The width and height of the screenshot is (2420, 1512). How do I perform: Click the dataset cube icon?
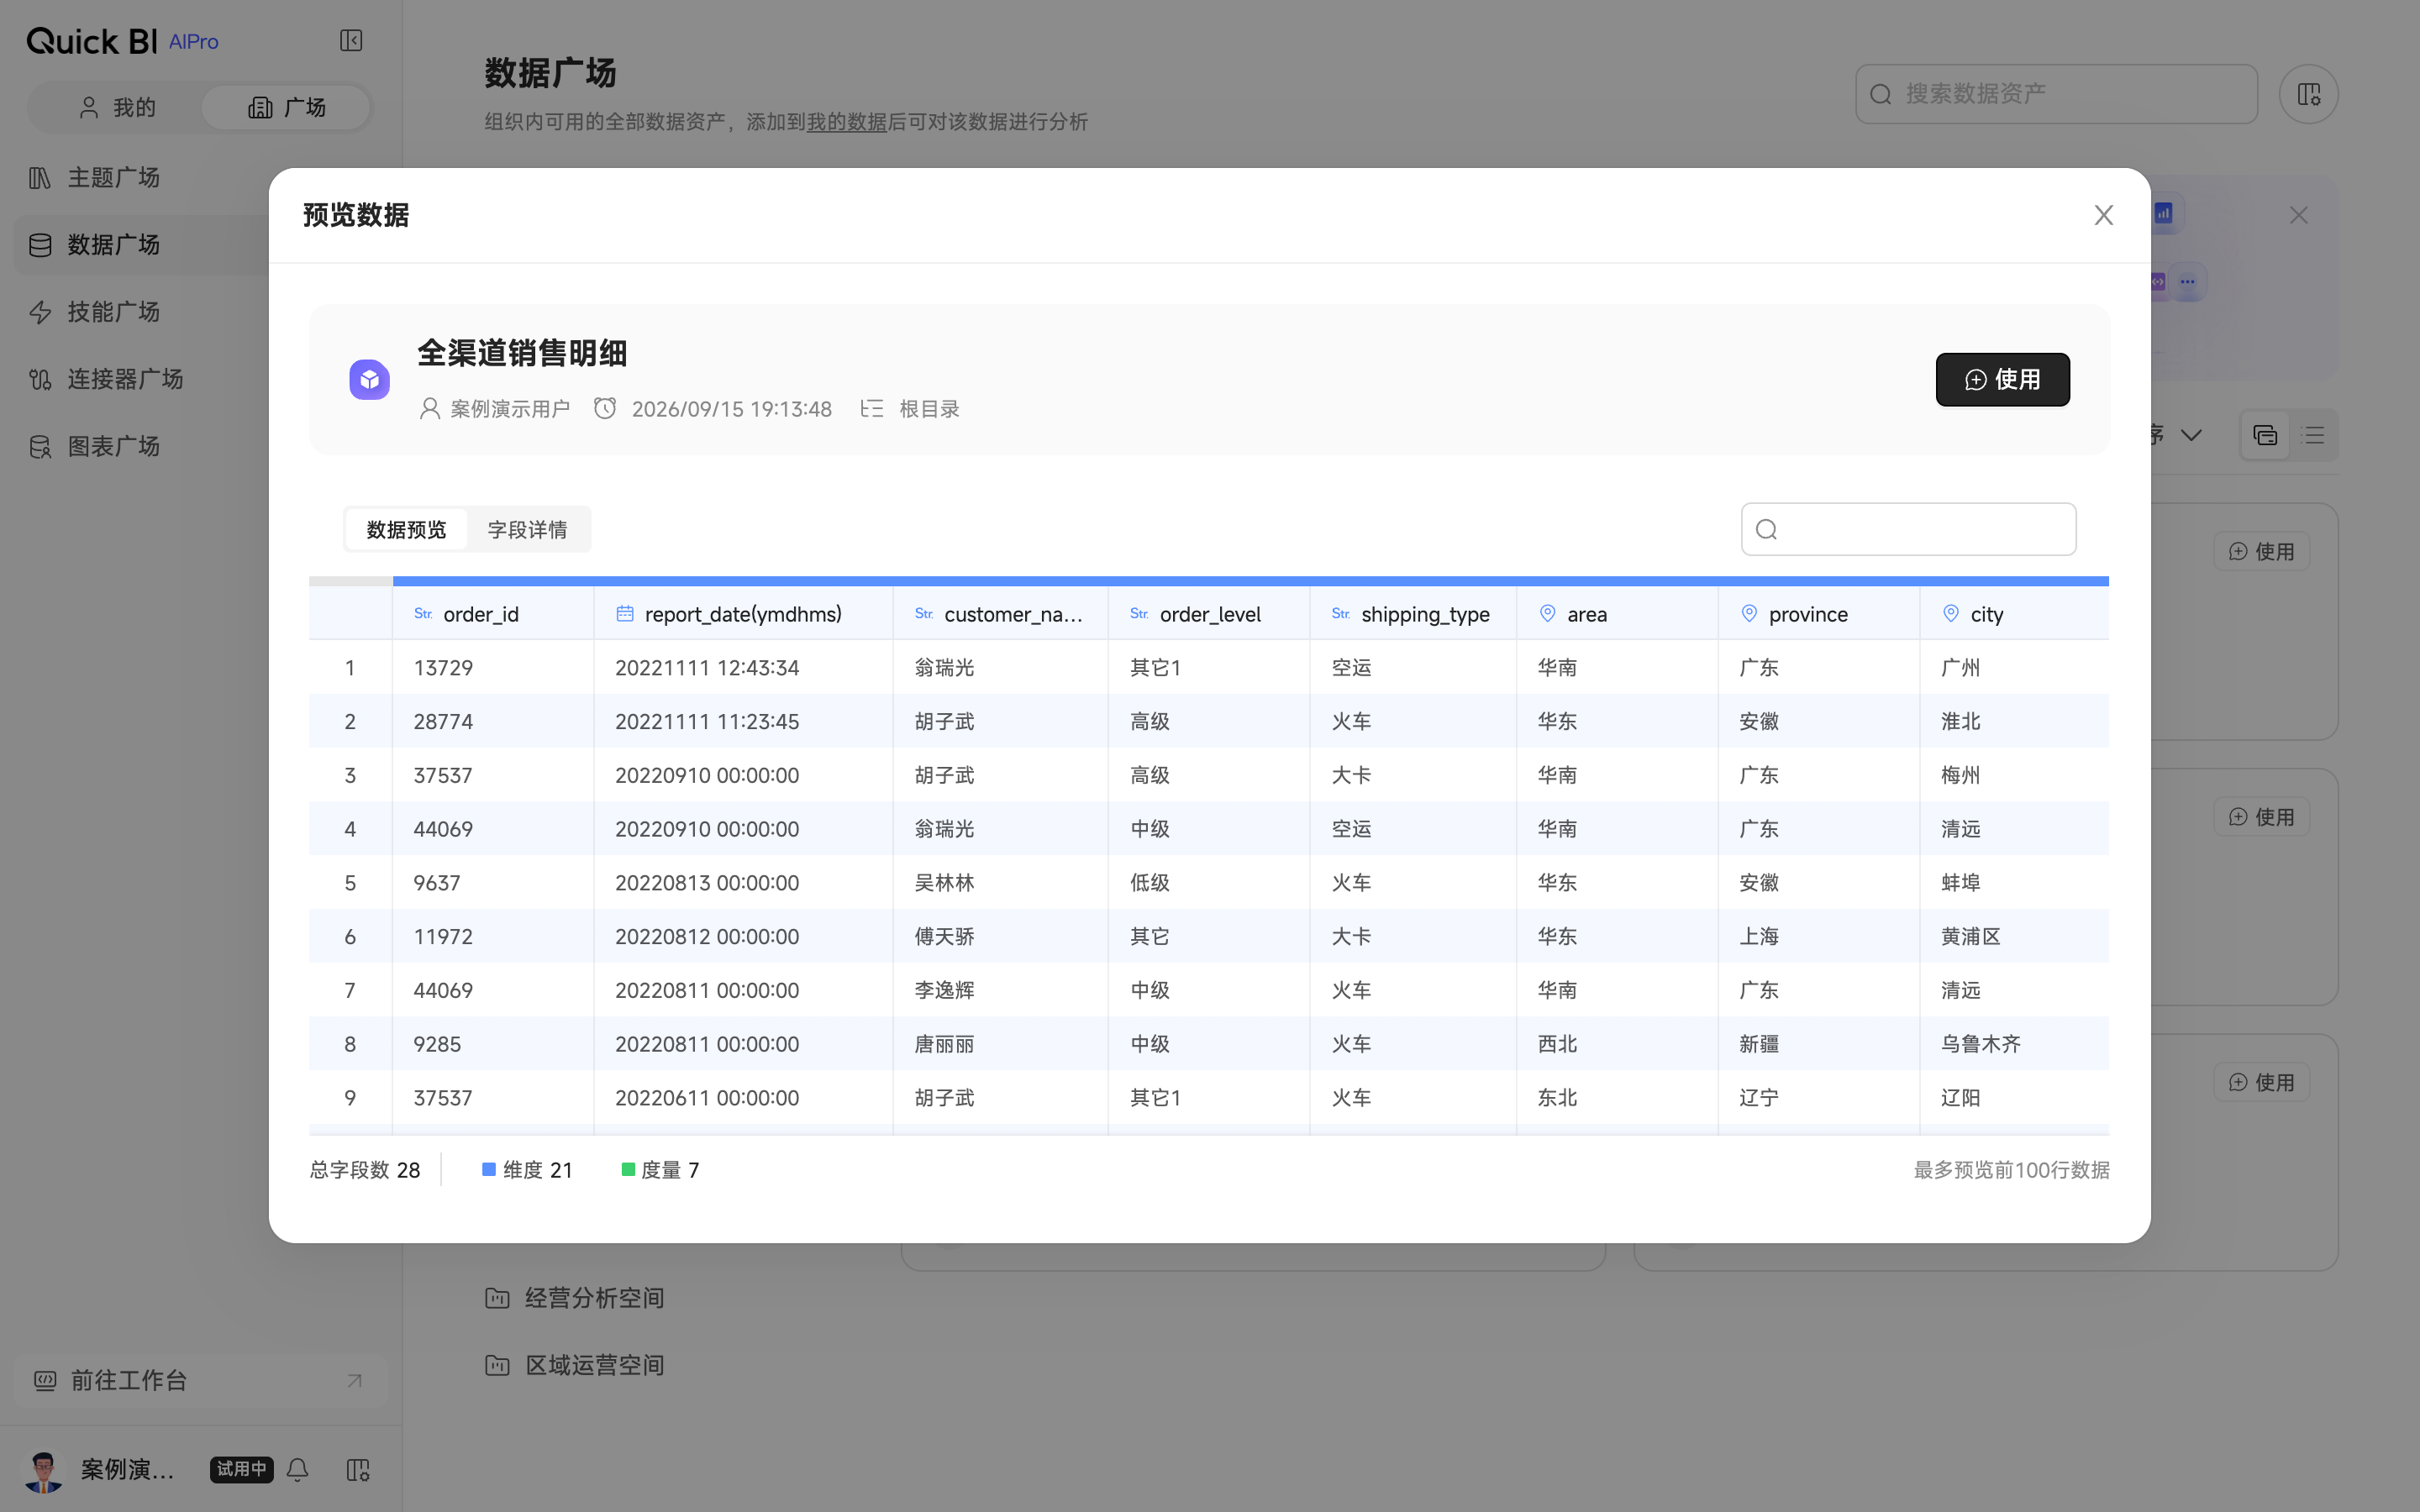point(369,379)
